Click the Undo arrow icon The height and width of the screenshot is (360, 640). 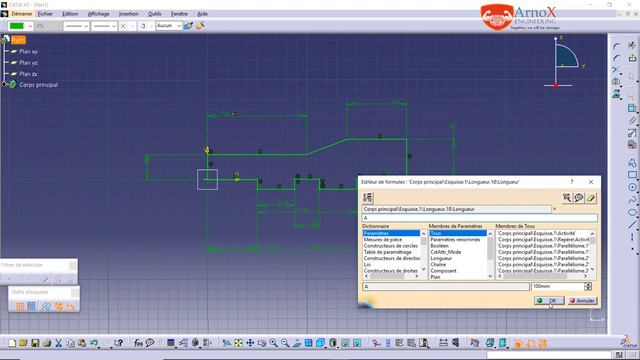94,343
